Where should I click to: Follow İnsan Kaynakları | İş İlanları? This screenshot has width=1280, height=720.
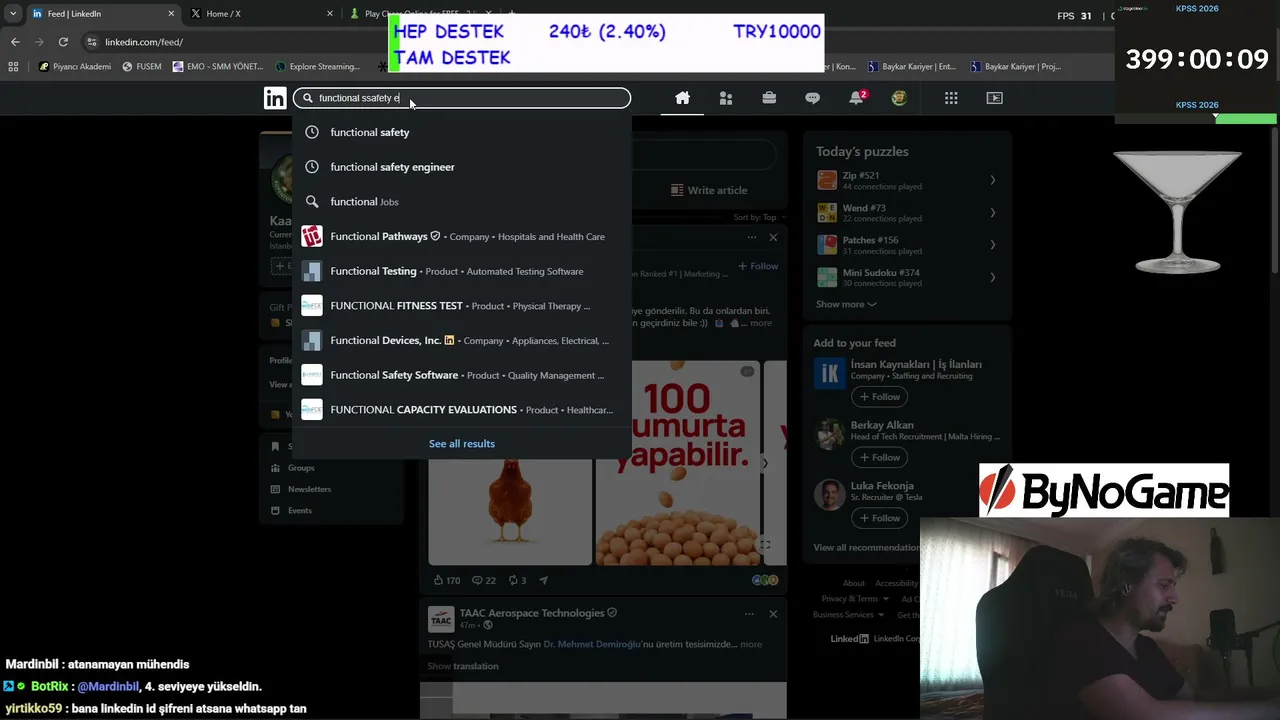tap(879, 397)
